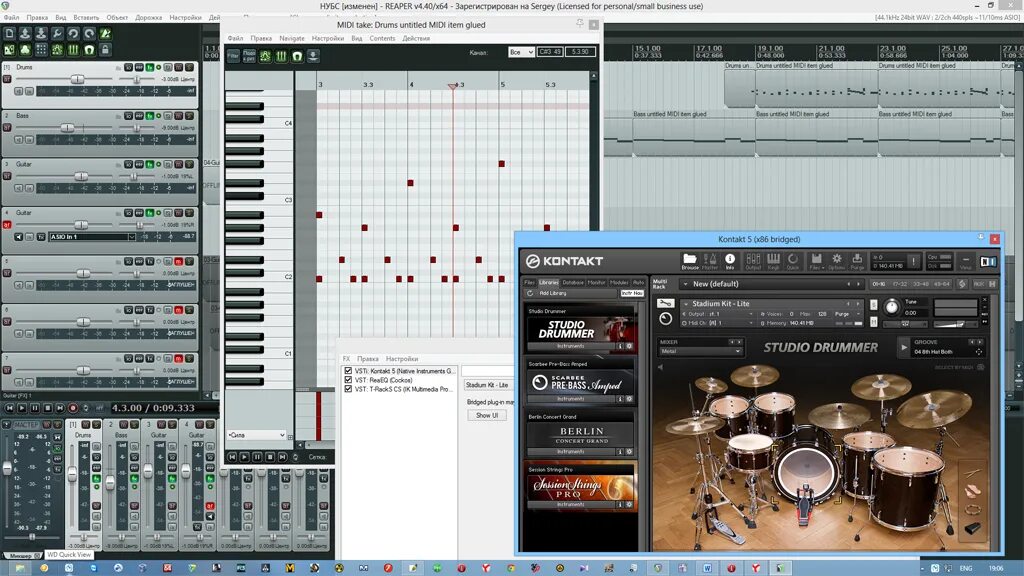Open the Настройки menu in FX window
Image resolution: width=1024 pixels, height=576 pixels.
click(x=402, y=359)
